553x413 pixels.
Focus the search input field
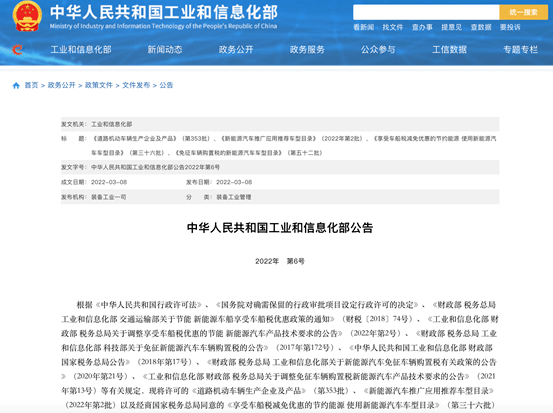426,12
